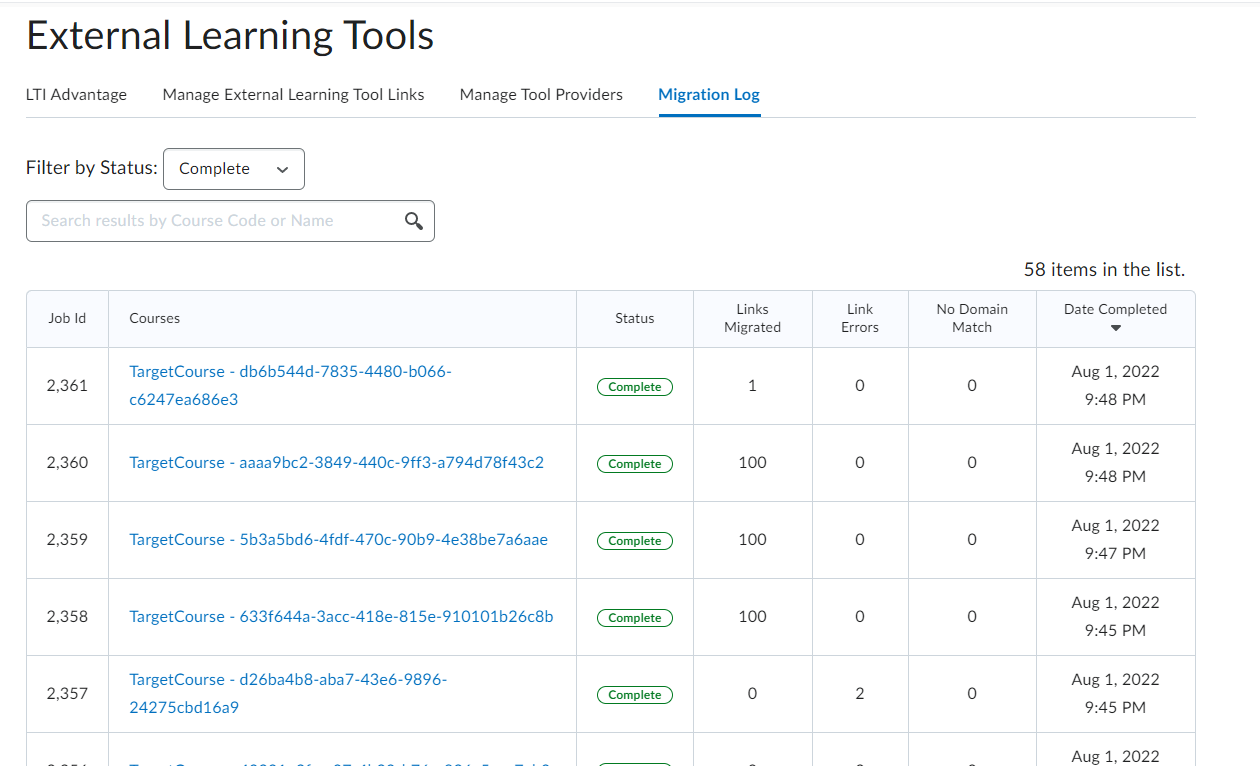Screen dimensions: 1260x766
Task: Open TargetCourse 5b3a5bd6 link for job 2,359
Action: pyautogui.click(x=338, y=540)
